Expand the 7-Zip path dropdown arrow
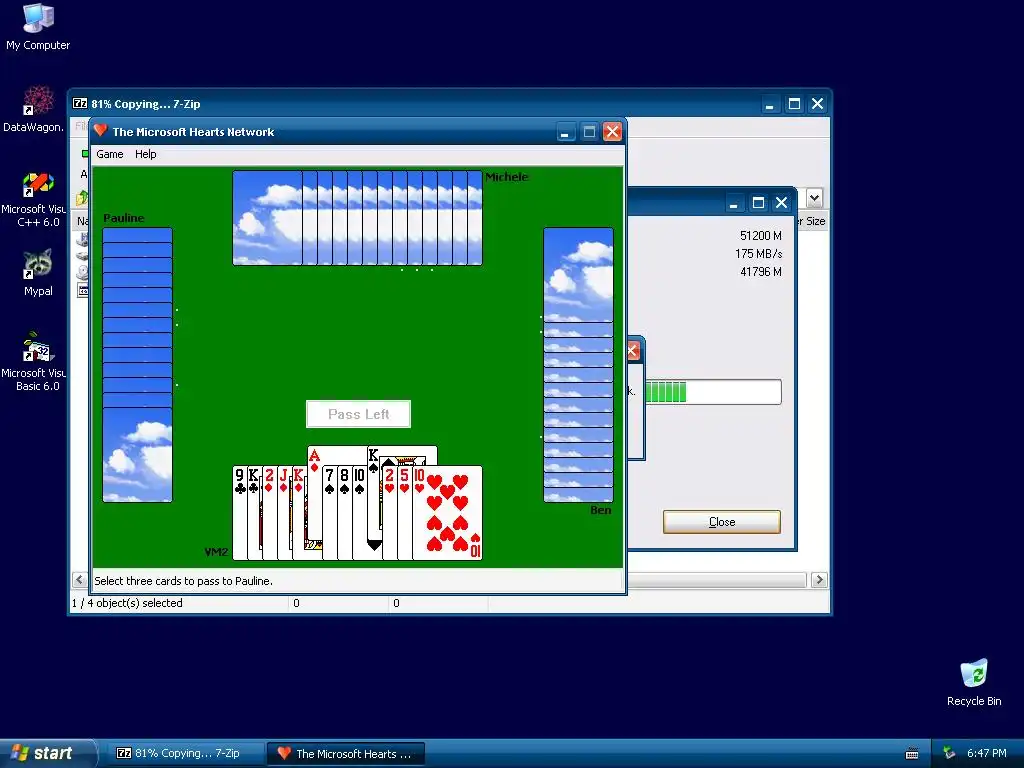Screen dimensions: 1024x768 [x=814, y=197]
